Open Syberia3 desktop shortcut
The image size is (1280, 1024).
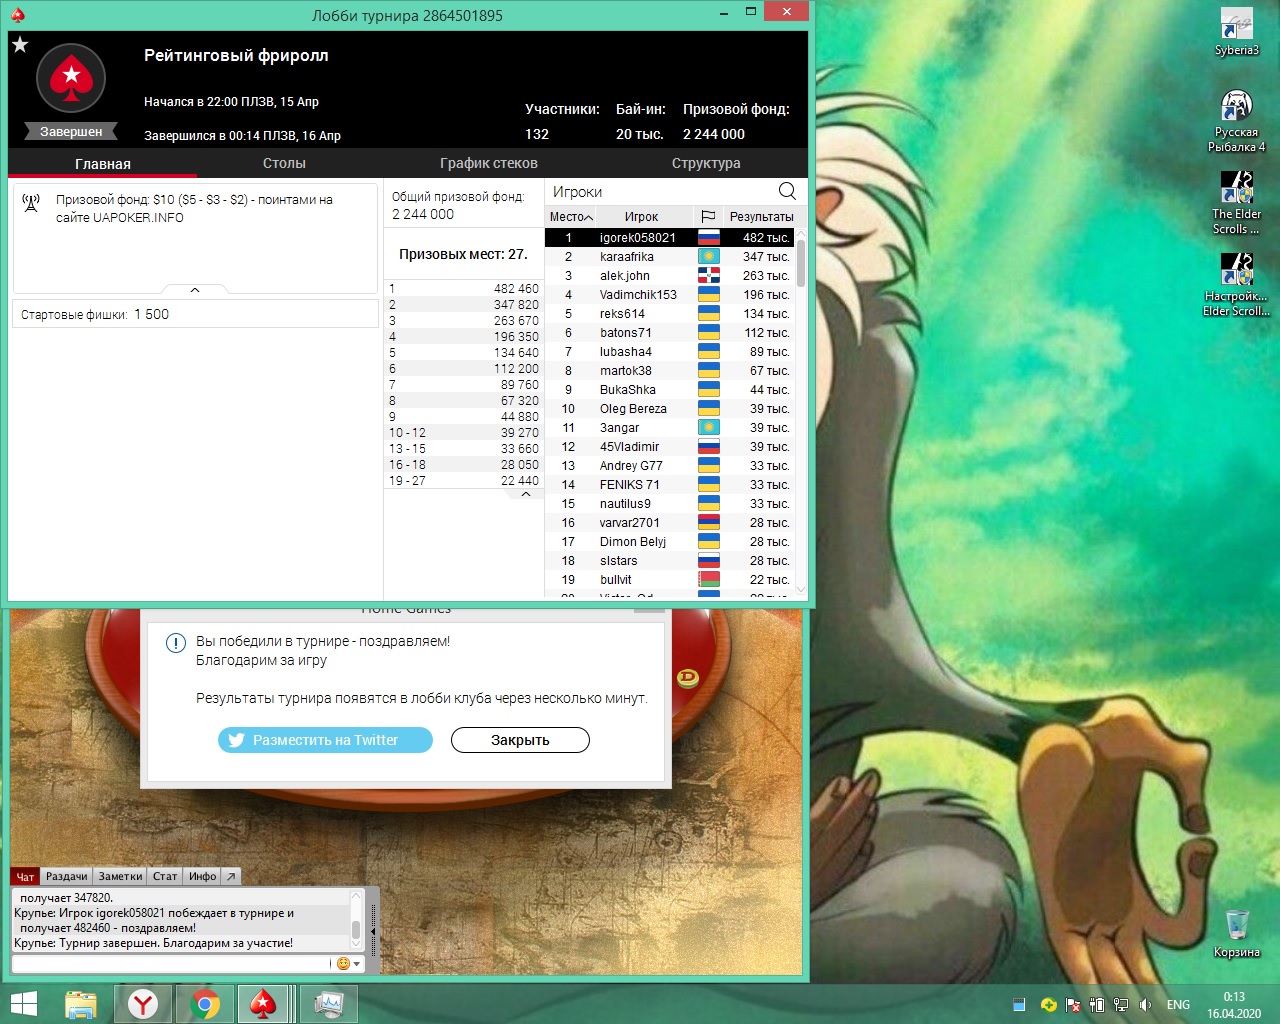pos(1237,32)
